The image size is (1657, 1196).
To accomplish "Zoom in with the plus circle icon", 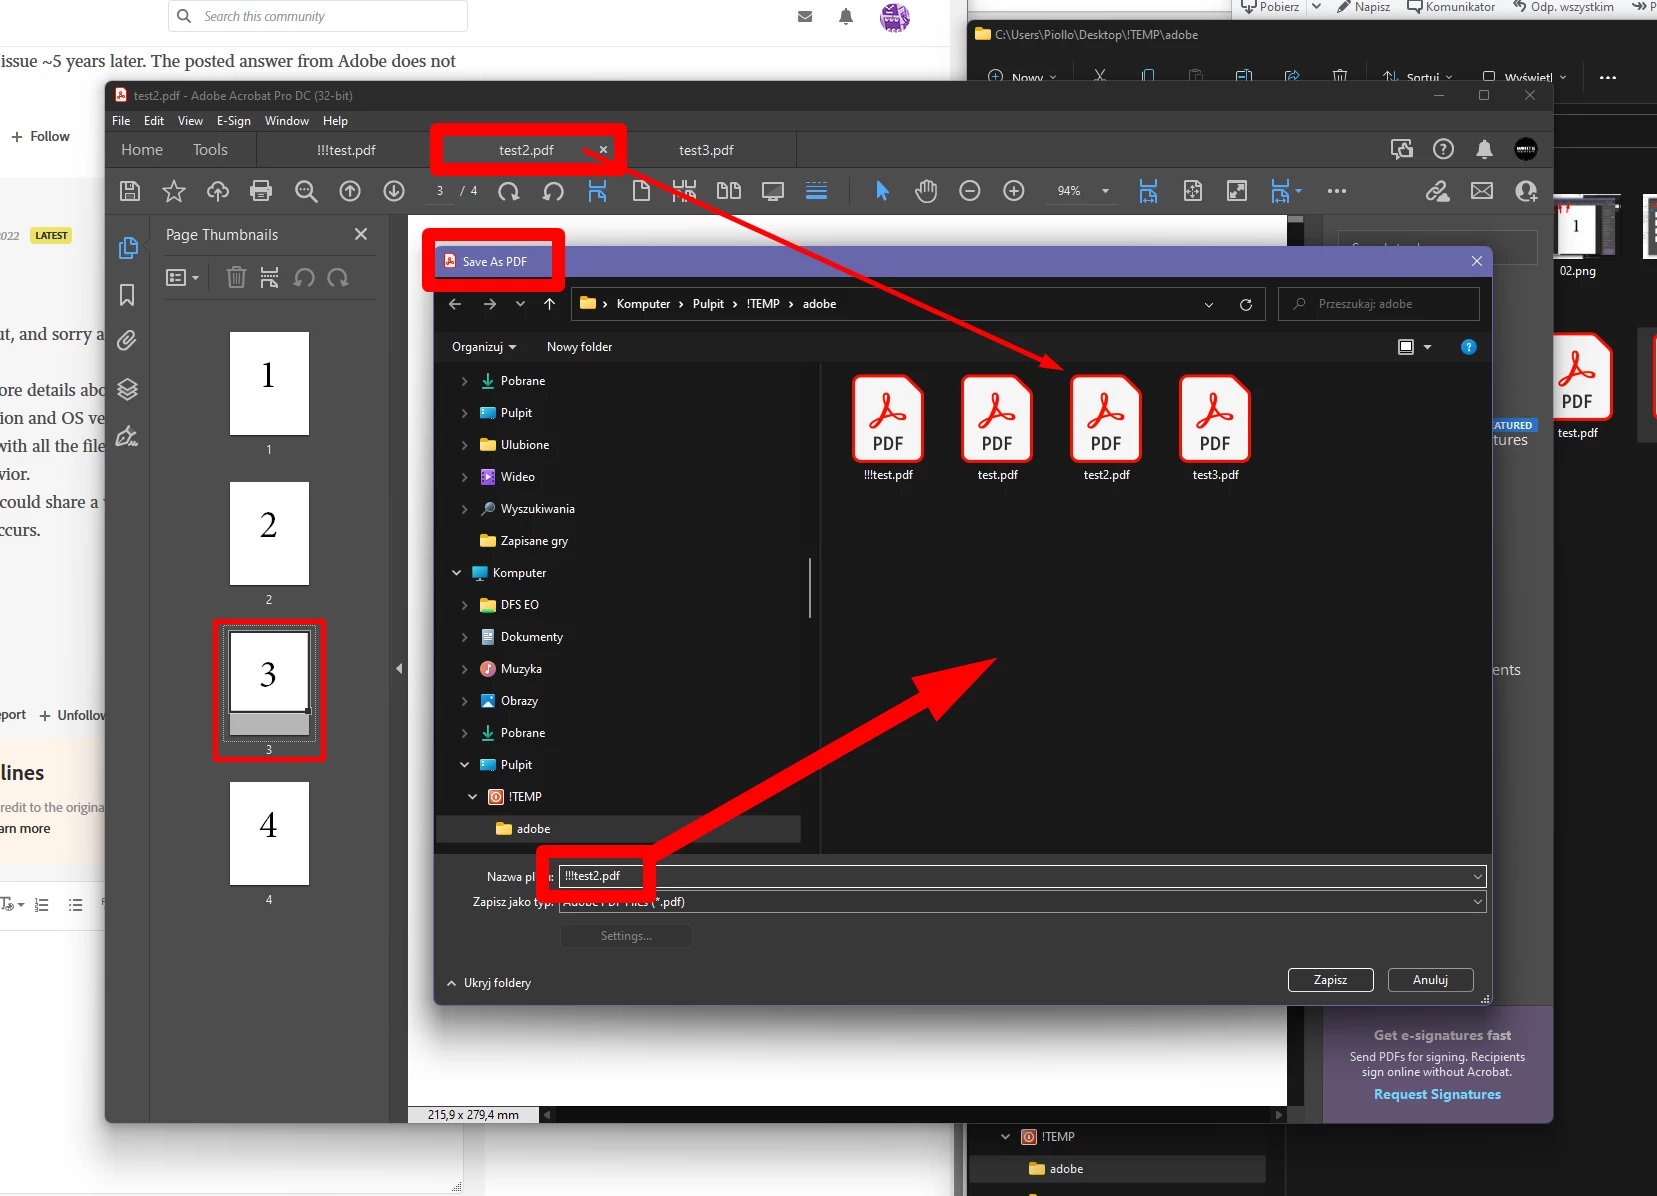I will point(1014,191).
